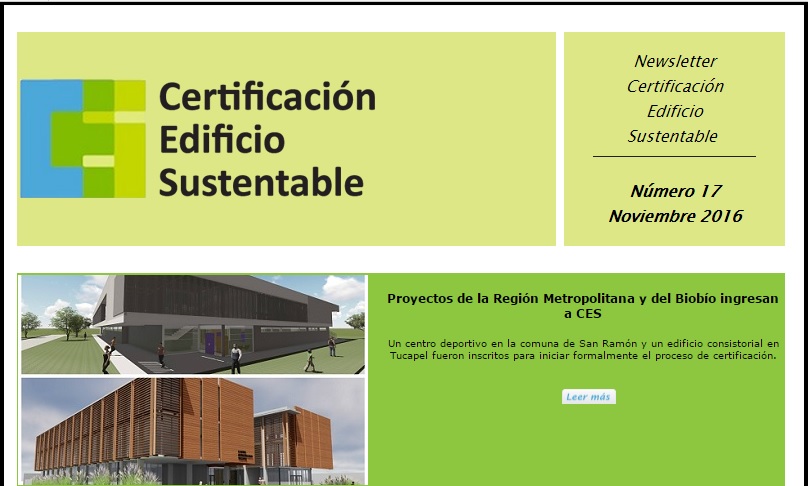
Task: Click the article summary about San Ramón
Action: pos(582,350)
